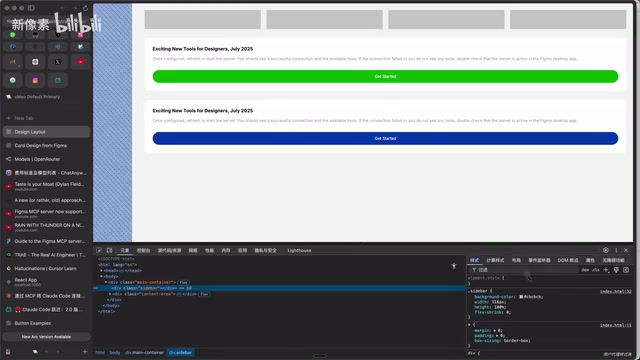This screenshot has width=640, height=360.
Task: Open the green circle favorite in bottom row
Action: tap(13, 80)
